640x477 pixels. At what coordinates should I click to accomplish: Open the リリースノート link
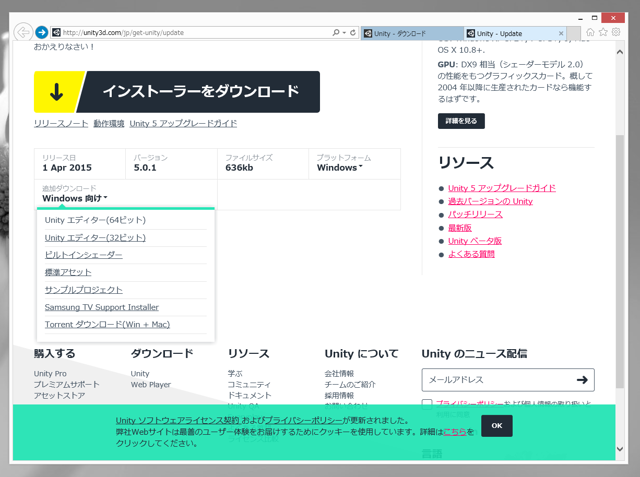tap(61, 124)
